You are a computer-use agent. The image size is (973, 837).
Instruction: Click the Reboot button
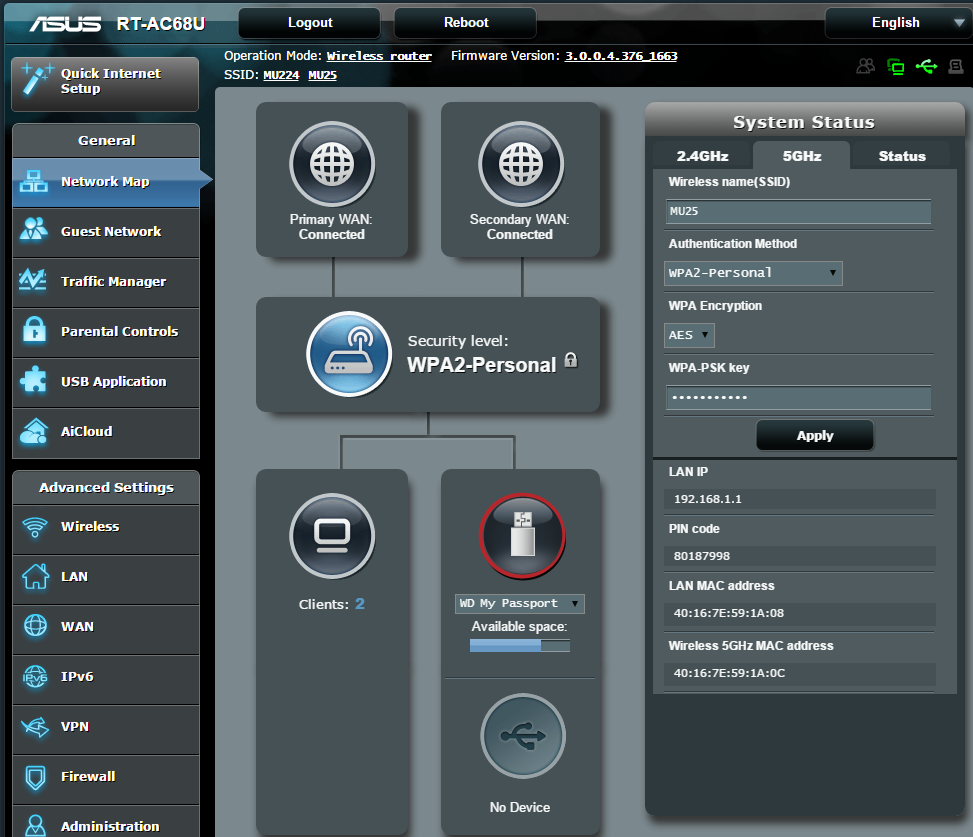pyautogui.click(x=465, y=23)
